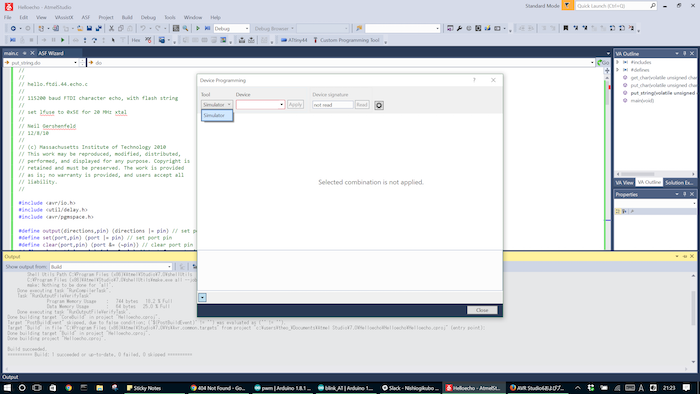This screenshot has height=394, width=700.
Task: Click the Device signature field
Action: [333, 105]
